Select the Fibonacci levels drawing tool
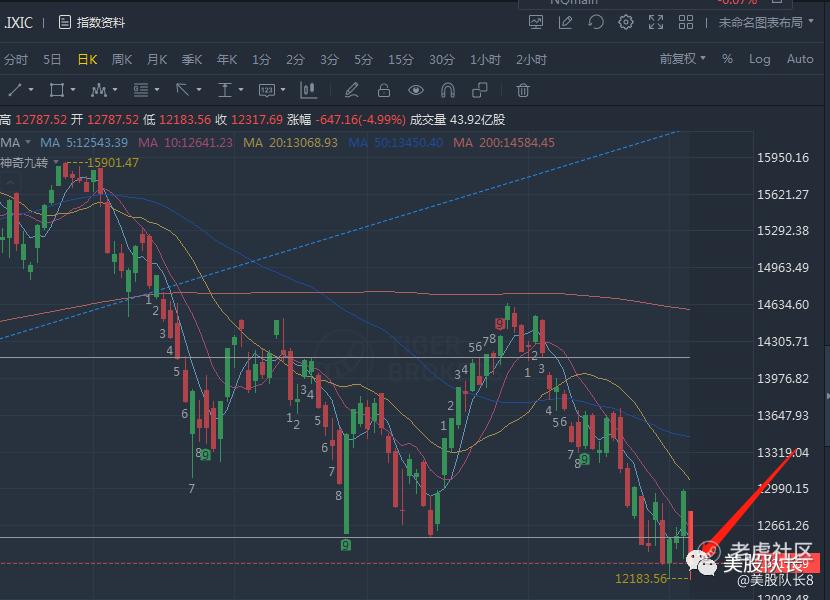This screenshot has width=830, height=600. click(x=140, y=90)
